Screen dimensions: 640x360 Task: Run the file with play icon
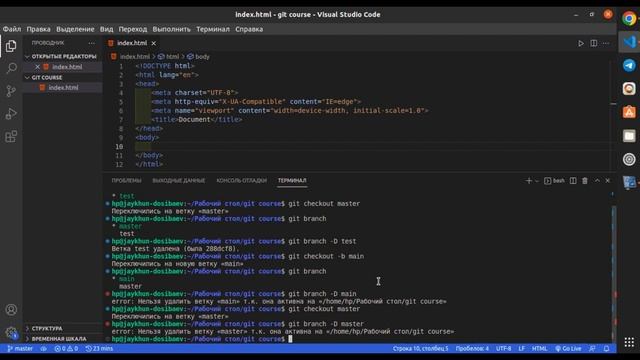point(580,43)
